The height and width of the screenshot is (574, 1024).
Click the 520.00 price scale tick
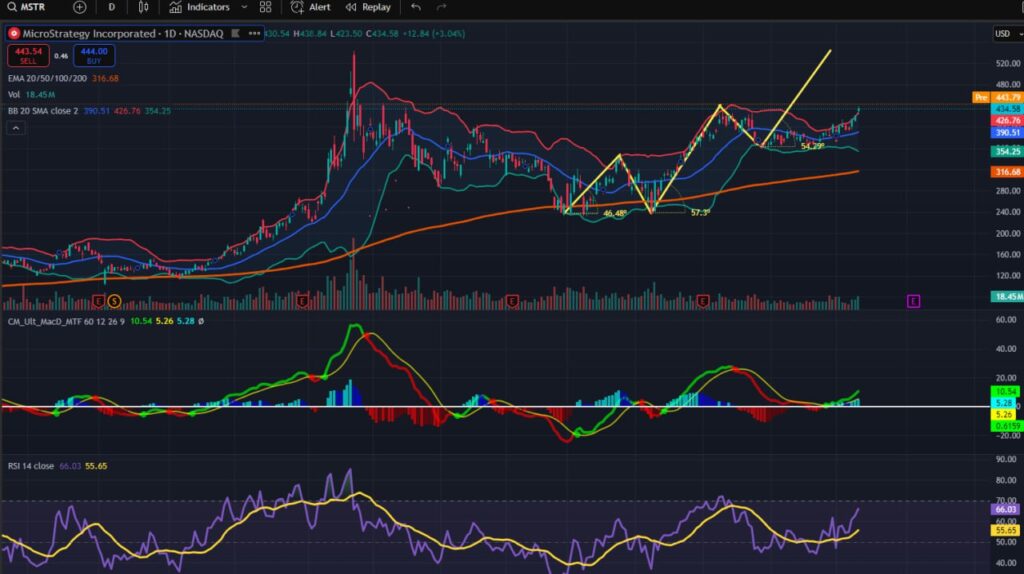tap(1008, 63)
